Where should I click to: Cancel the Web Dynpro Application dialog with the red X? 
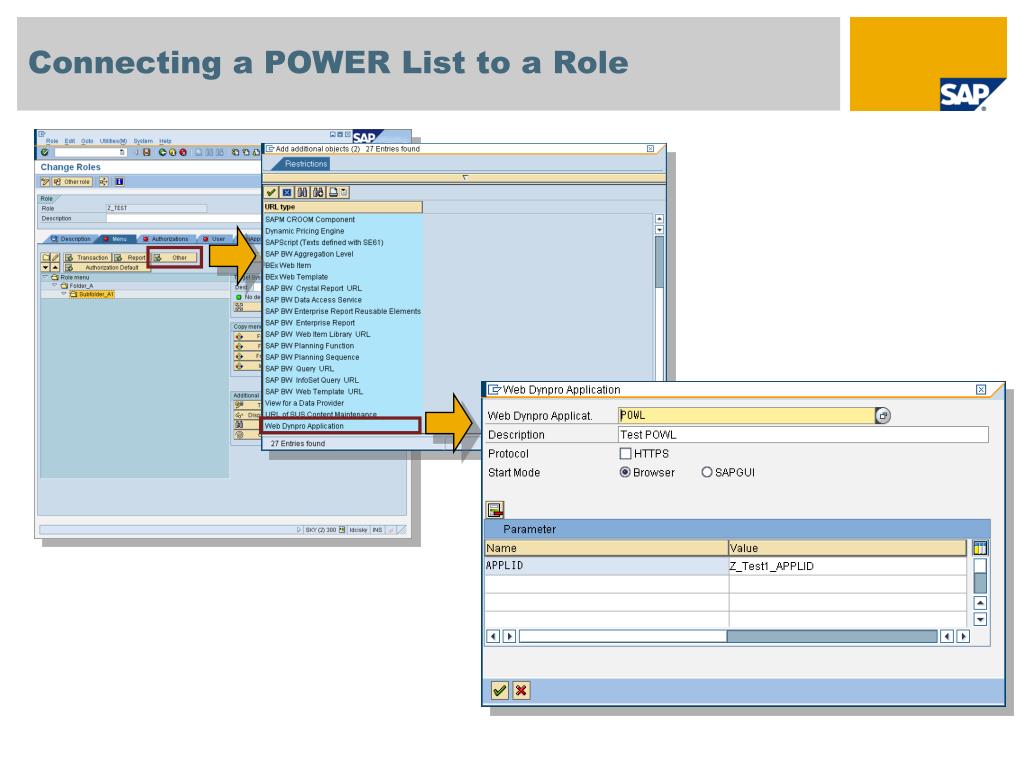521,690
